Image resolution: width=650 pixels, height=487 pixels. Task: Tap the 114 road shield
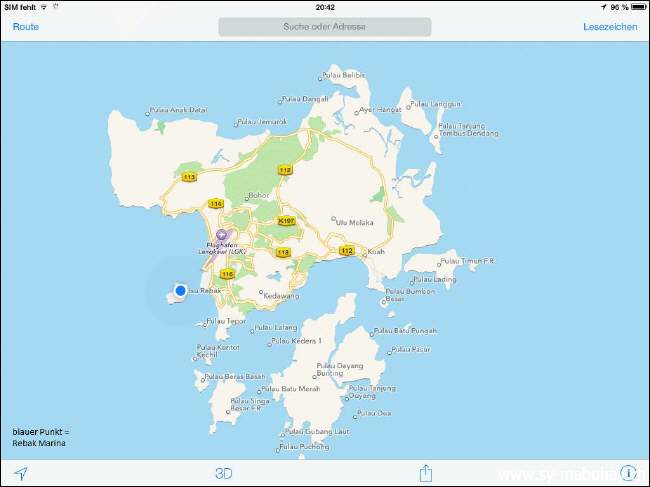pyautogui.click(x=216, y=204)
